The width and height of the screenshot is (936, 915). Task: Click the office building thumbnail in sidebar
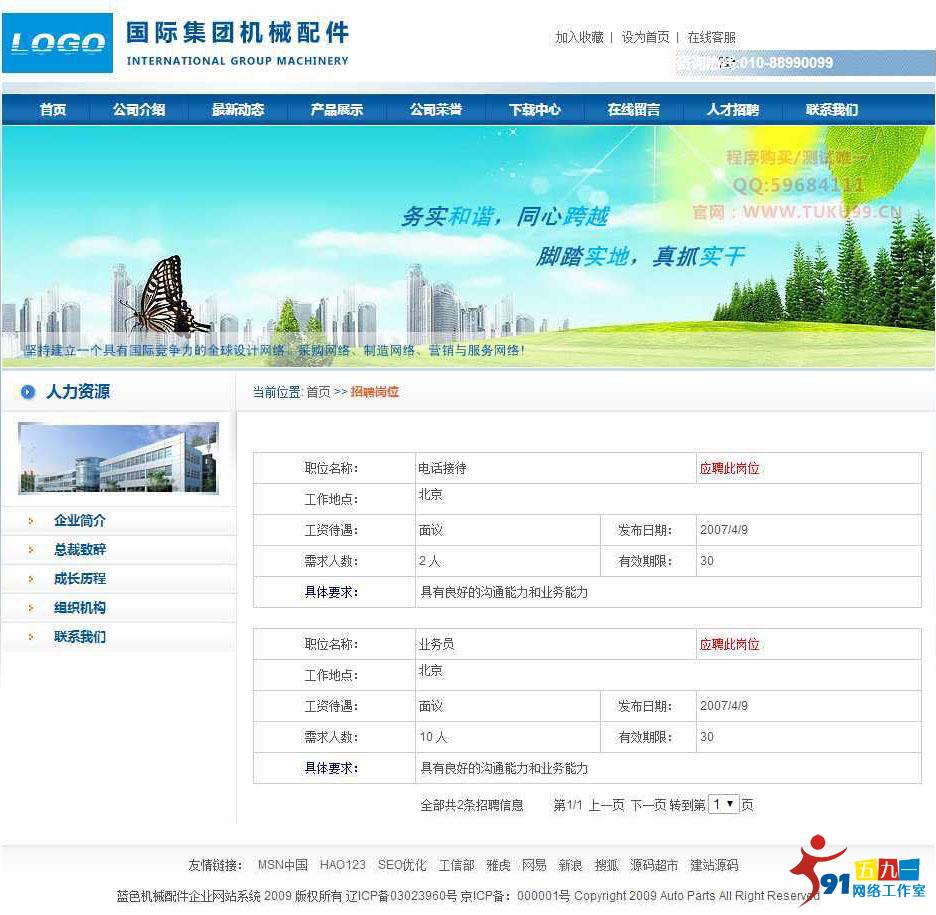click(x=118, y=458)
